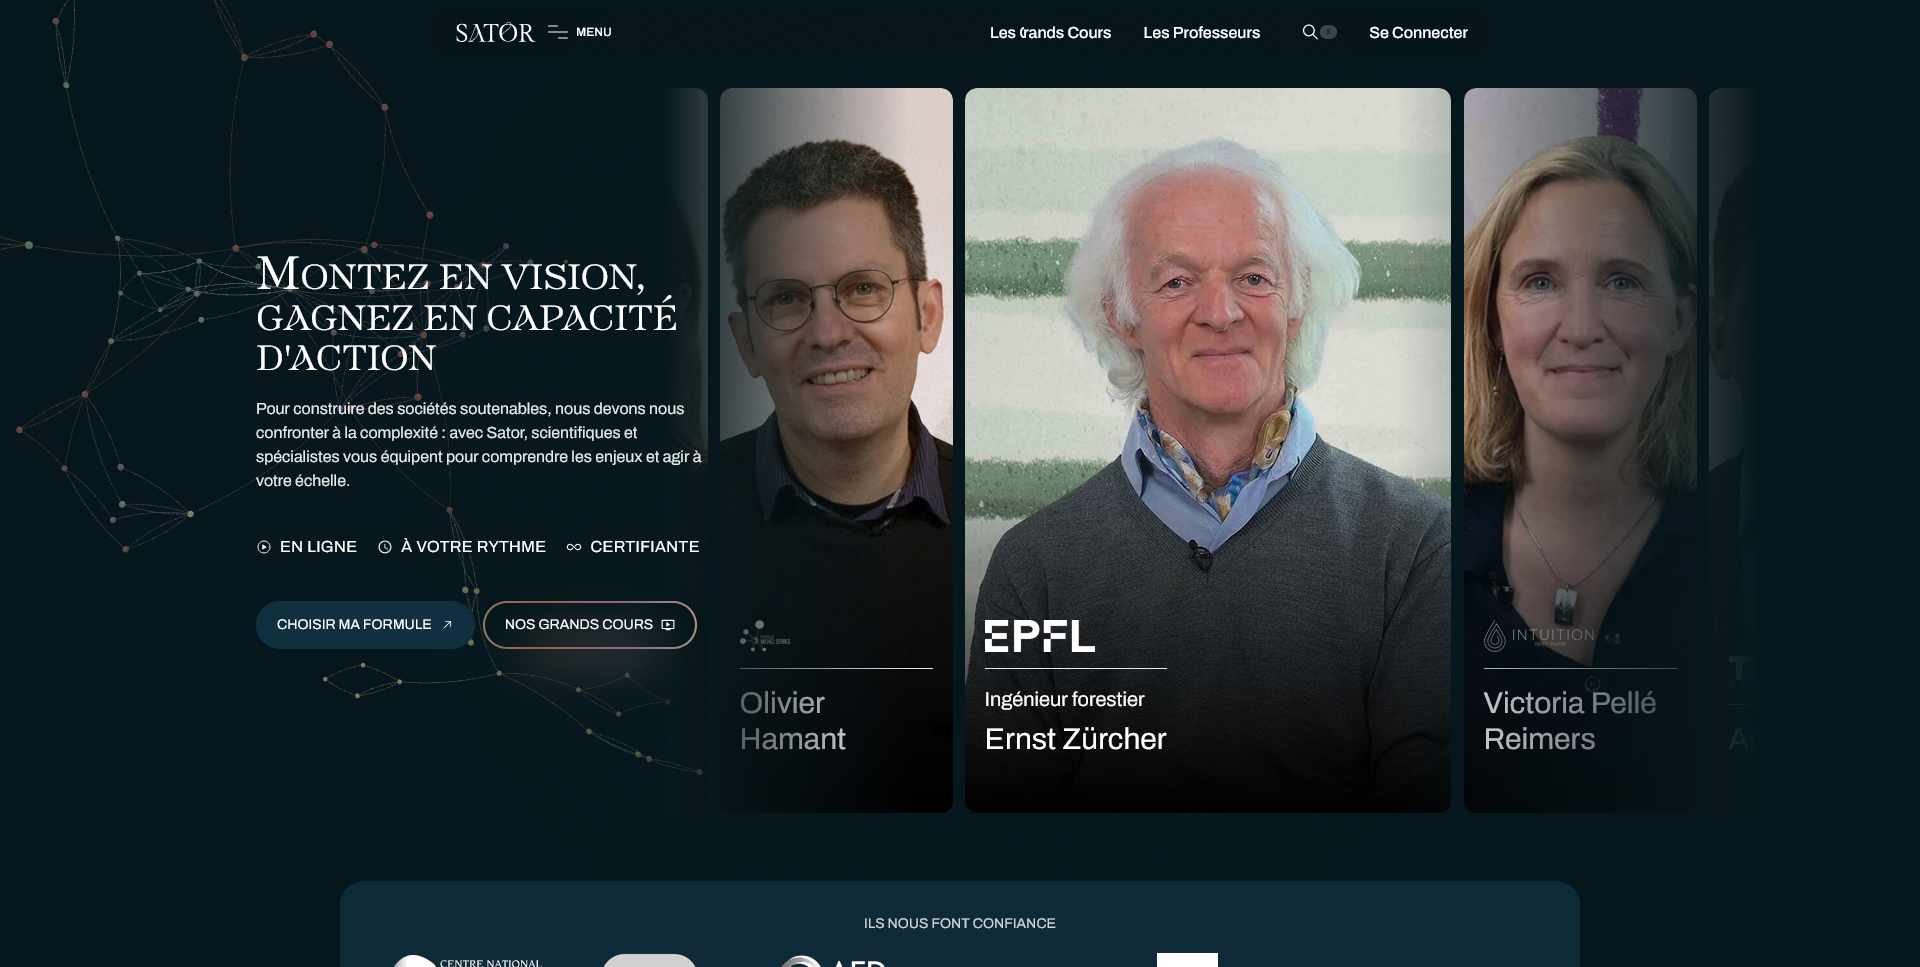The width and height of the screenshot is (1920, 967).
Task: Click the play icon beside EN LIGNE
Action: point(264,547)
